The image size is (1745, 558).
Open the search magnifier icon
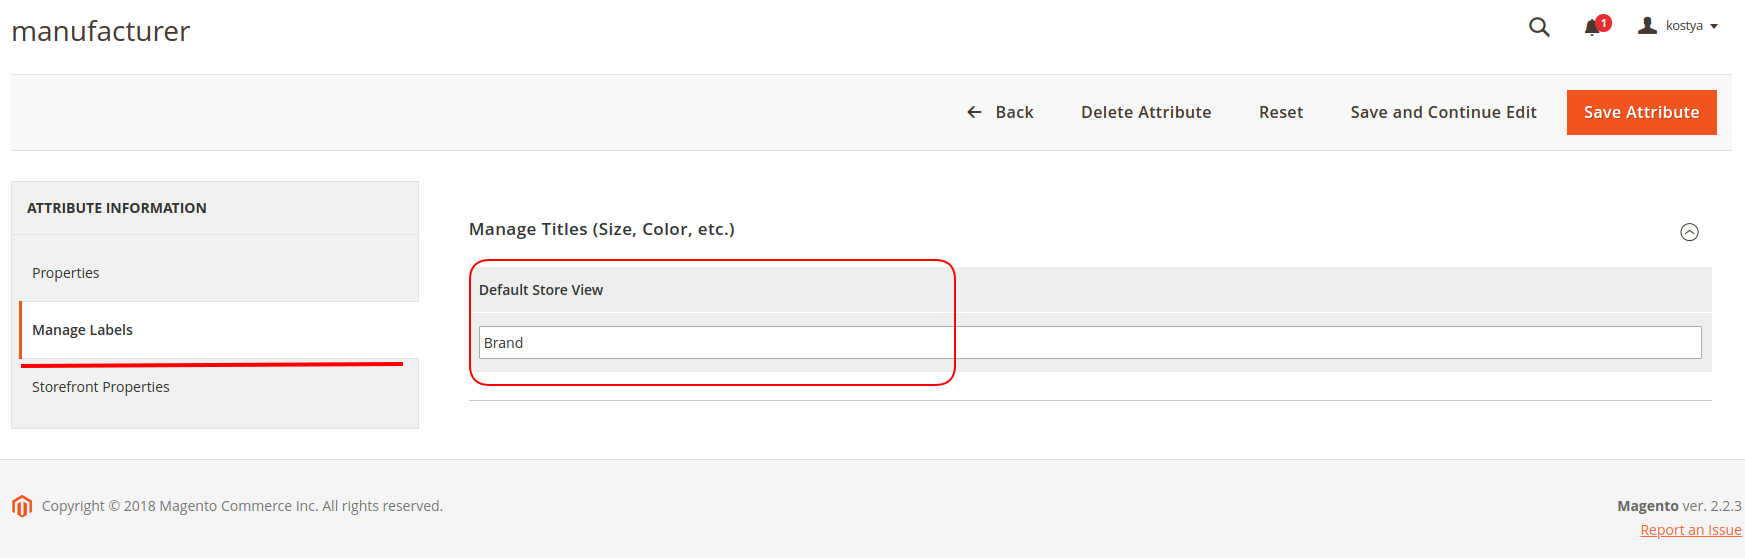click(x=1539, y=27)
